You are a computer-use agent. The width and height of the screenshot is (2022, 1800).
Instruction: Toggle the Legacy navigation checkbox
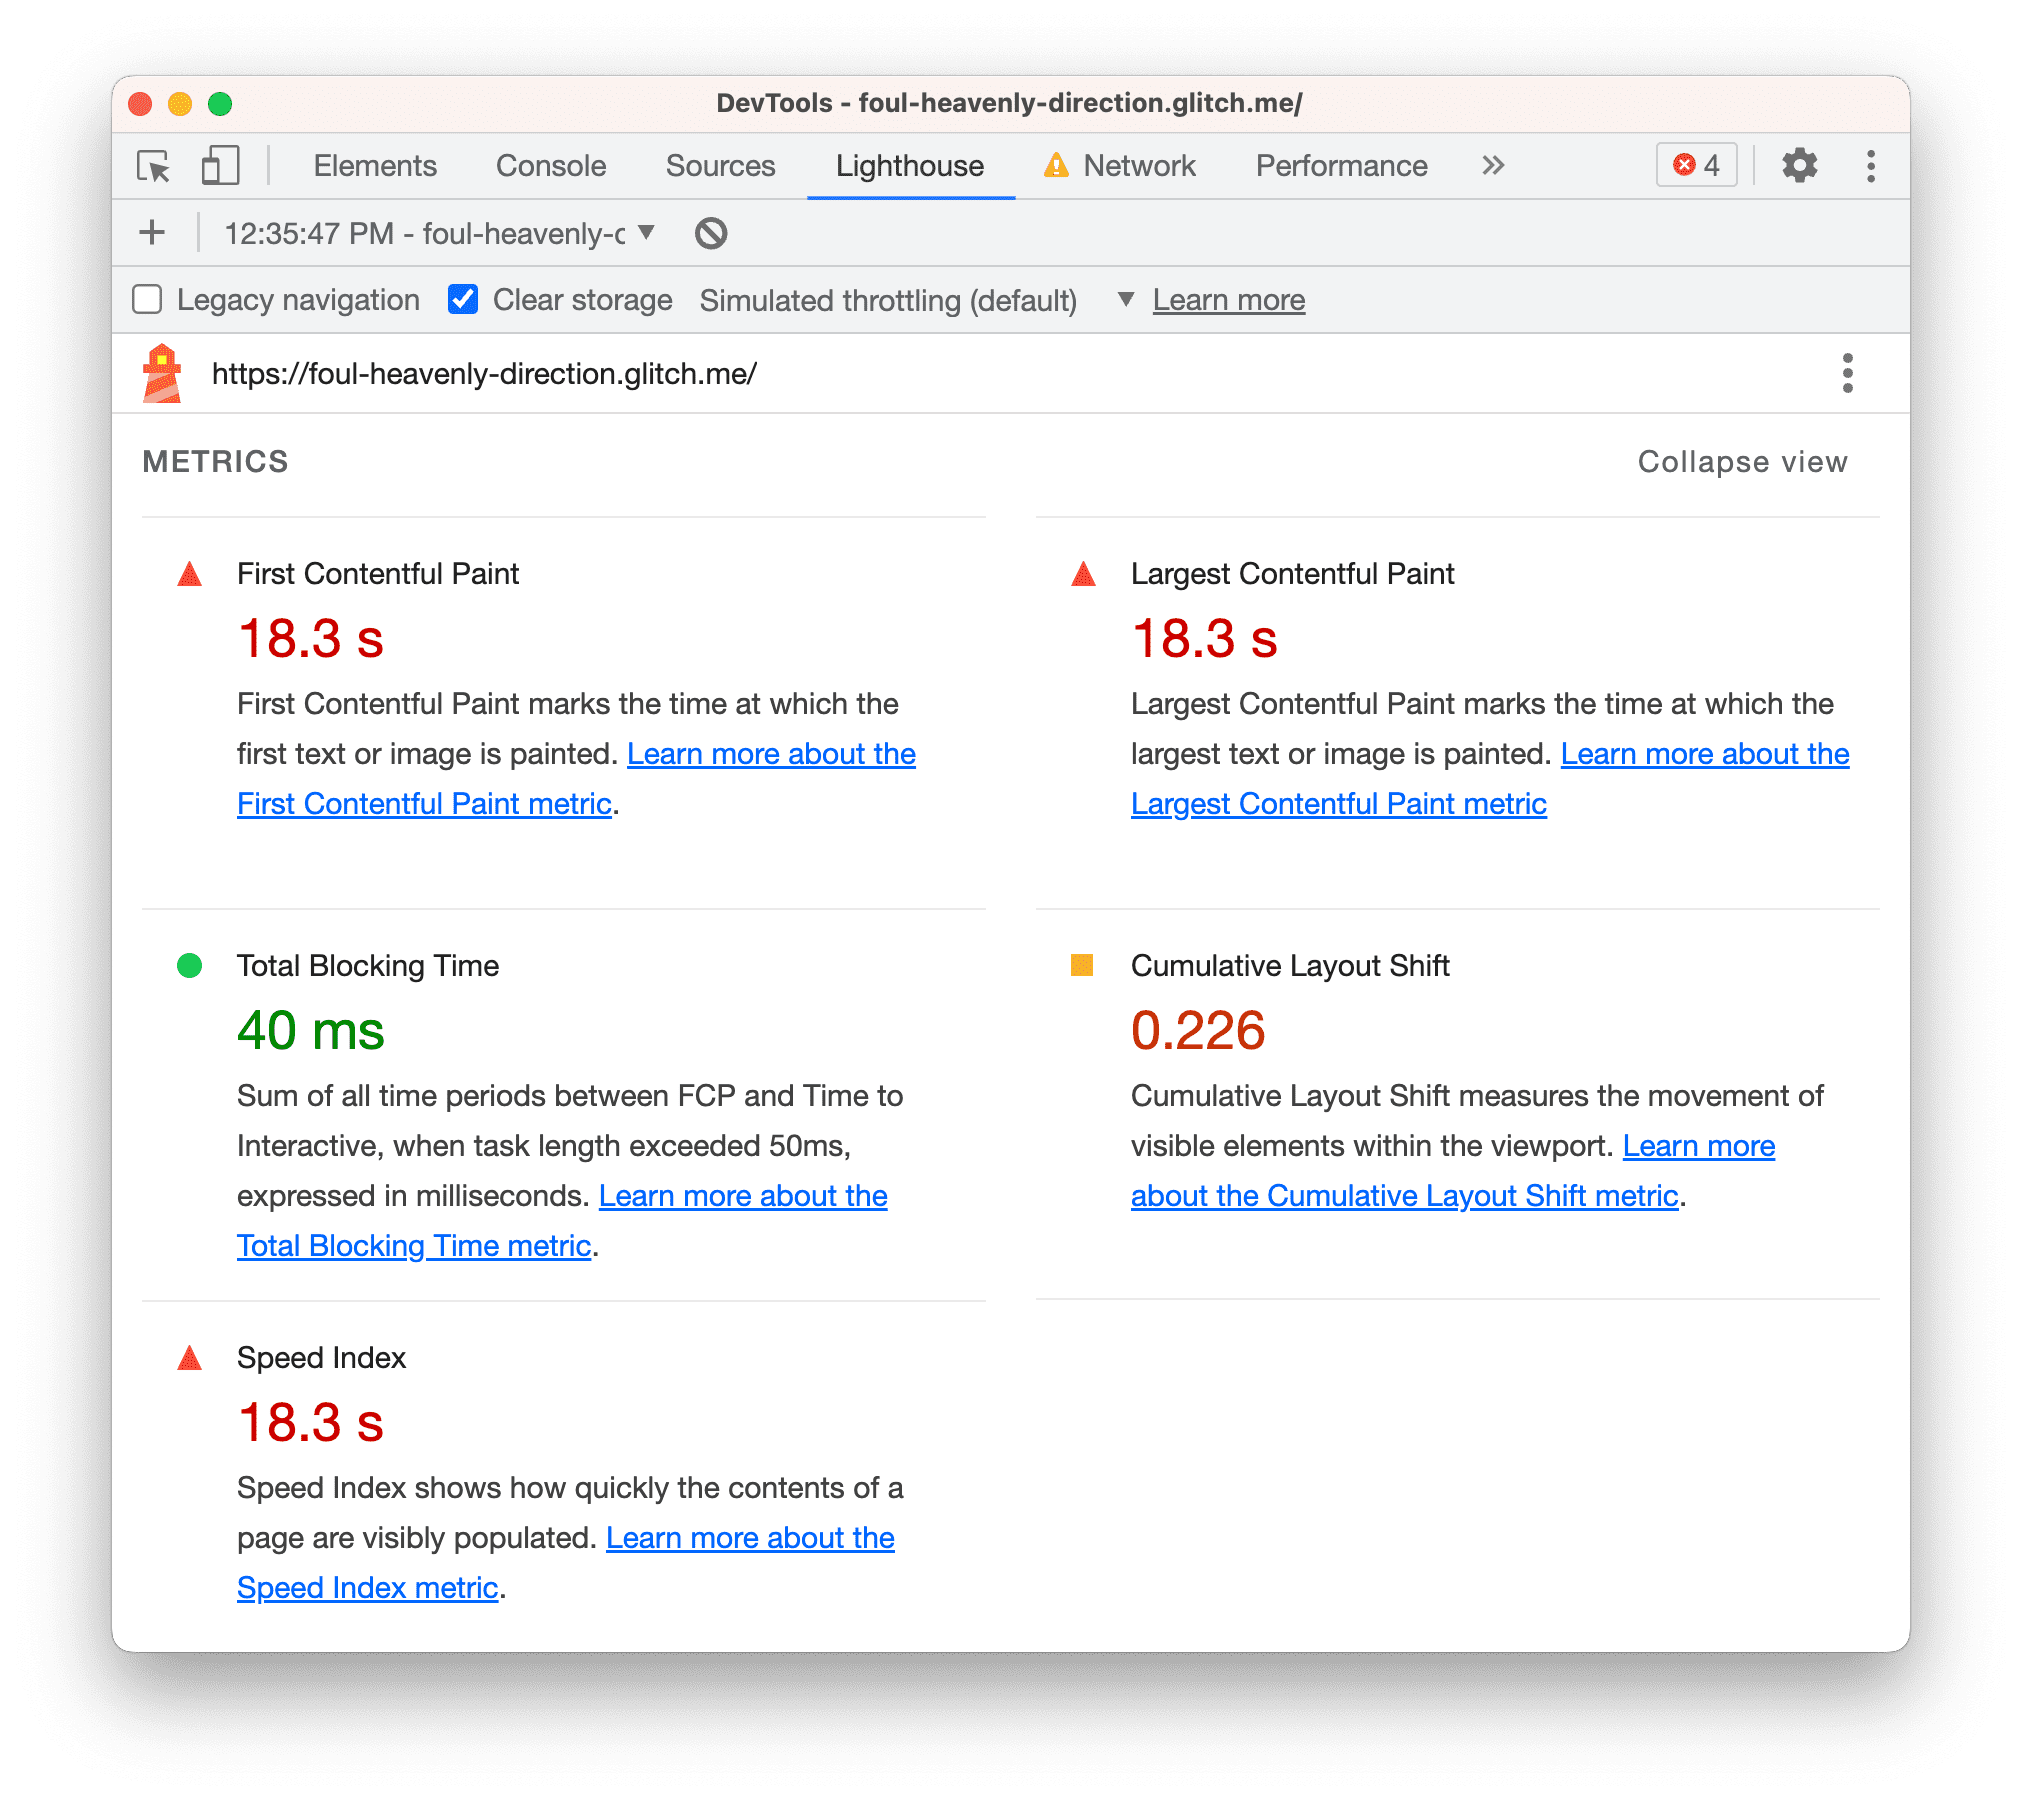148,299
